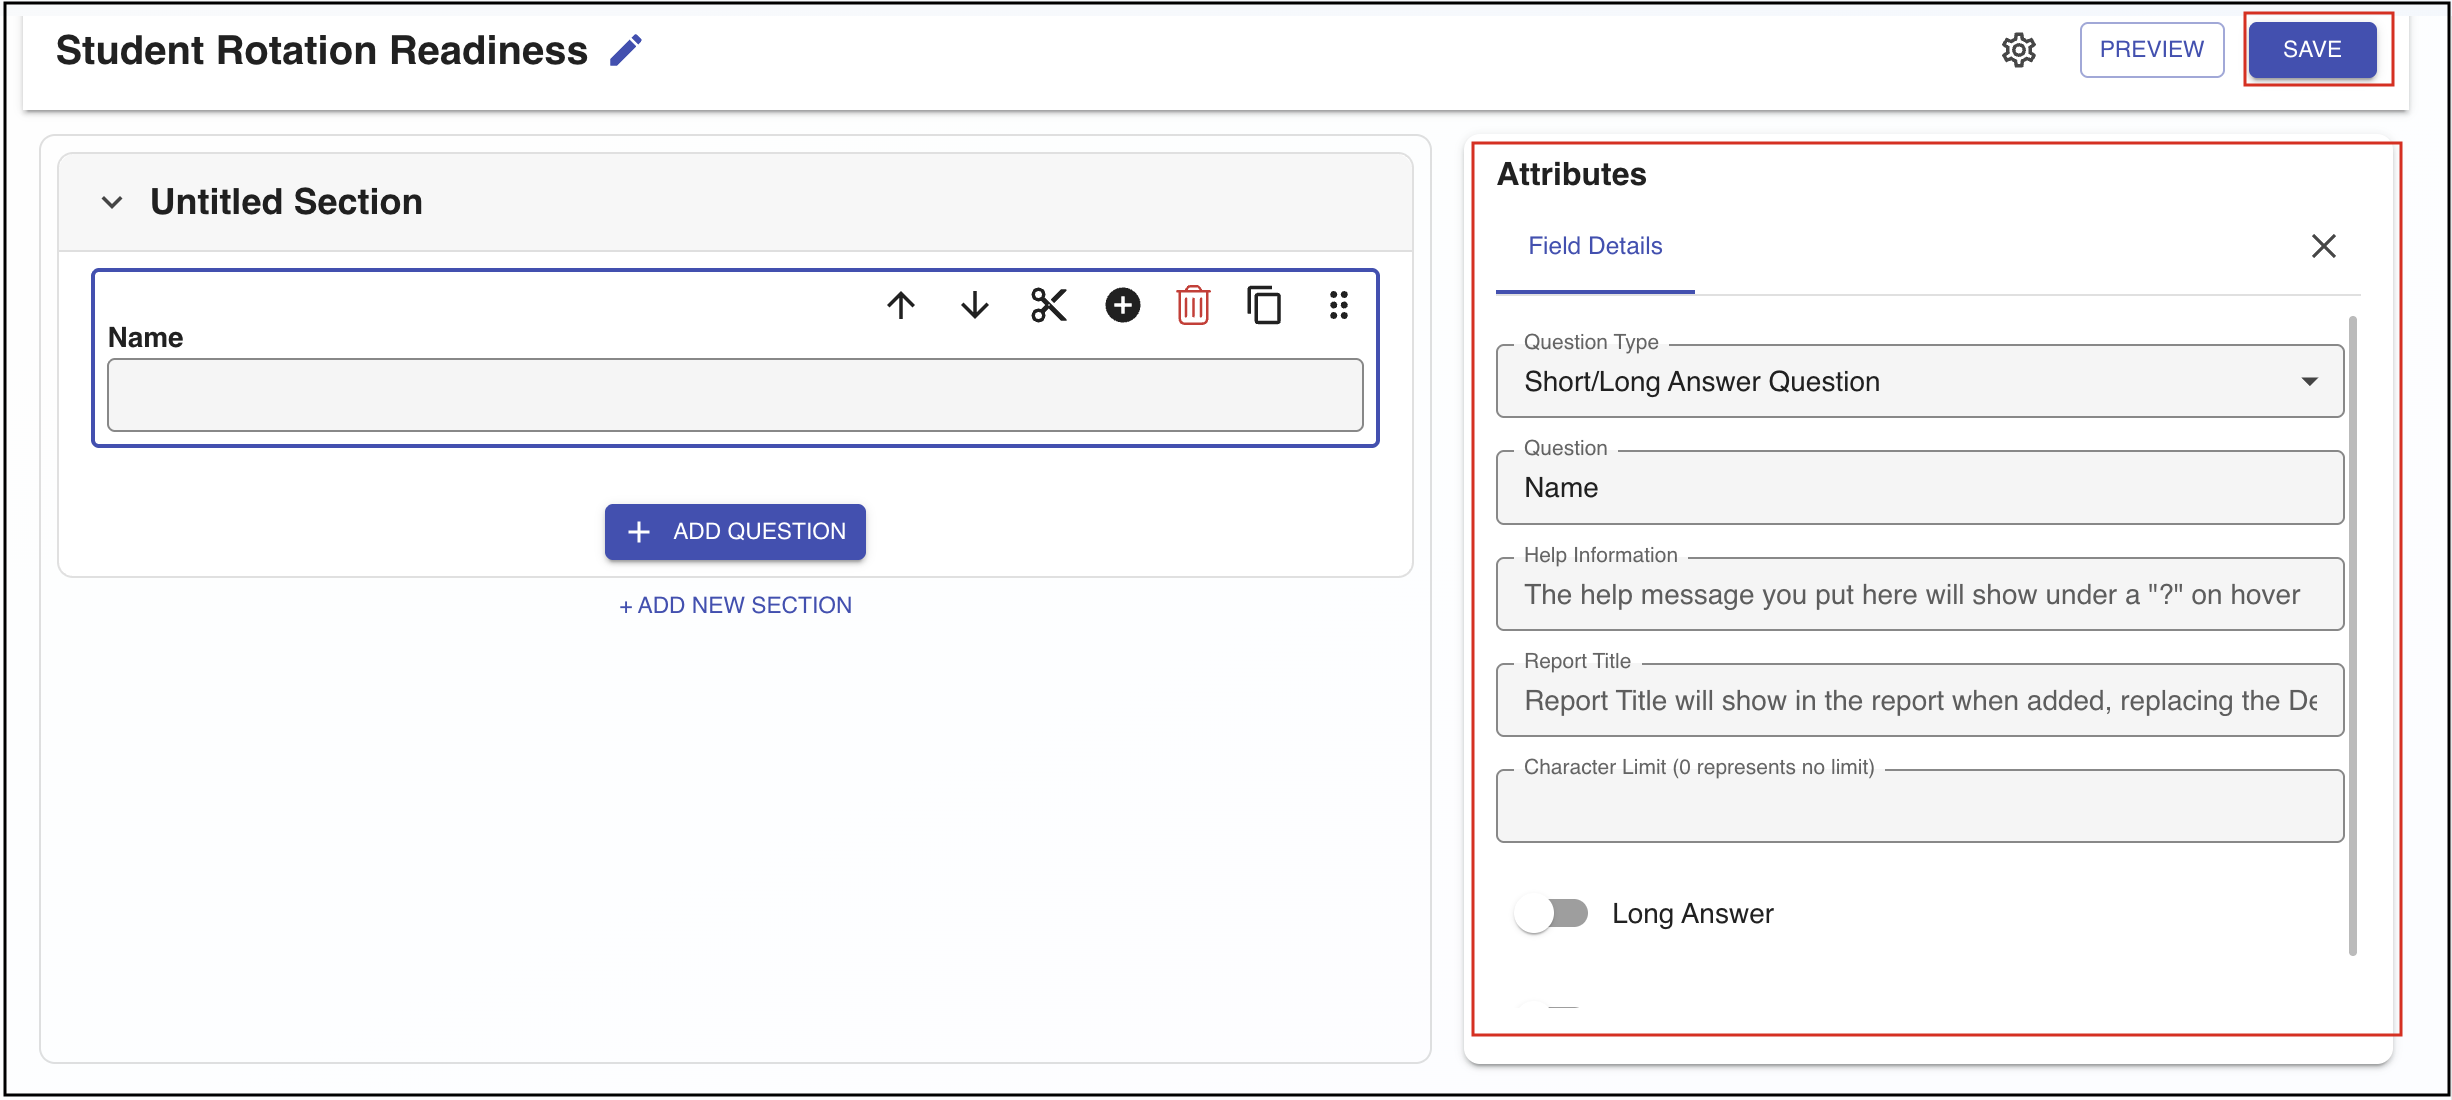Click the Attributes panel scrollbar
The height and width of the screenshot is (1100, 2452).
[2352, 636]
